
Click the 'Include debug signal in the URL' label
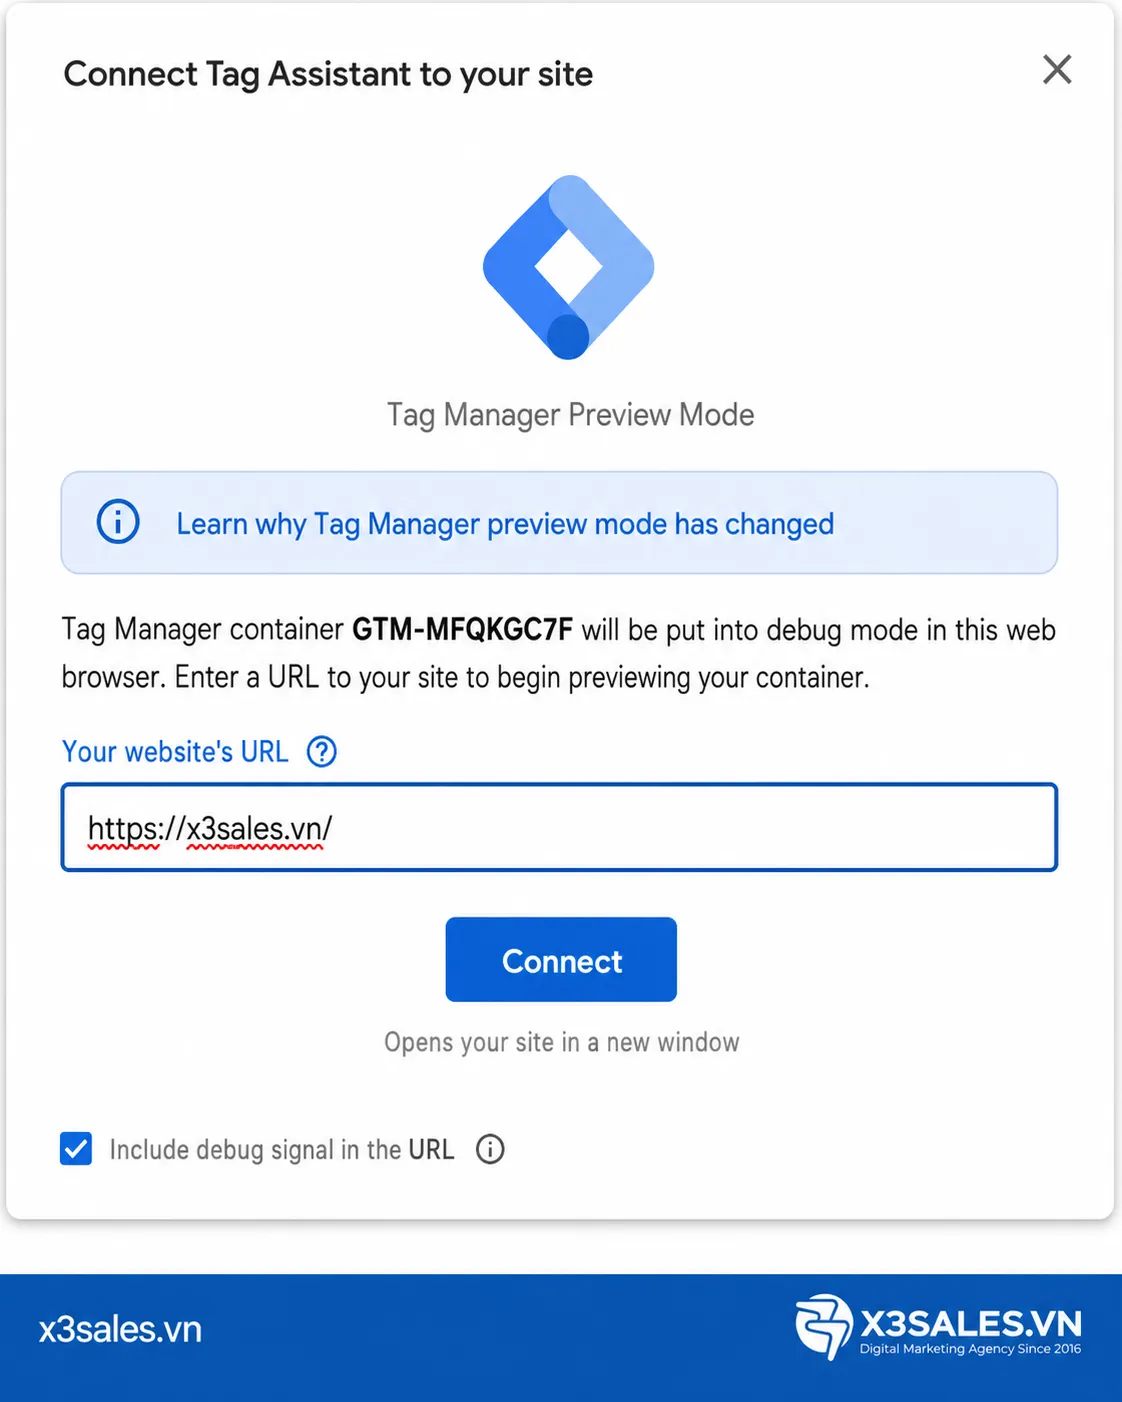282,1150
